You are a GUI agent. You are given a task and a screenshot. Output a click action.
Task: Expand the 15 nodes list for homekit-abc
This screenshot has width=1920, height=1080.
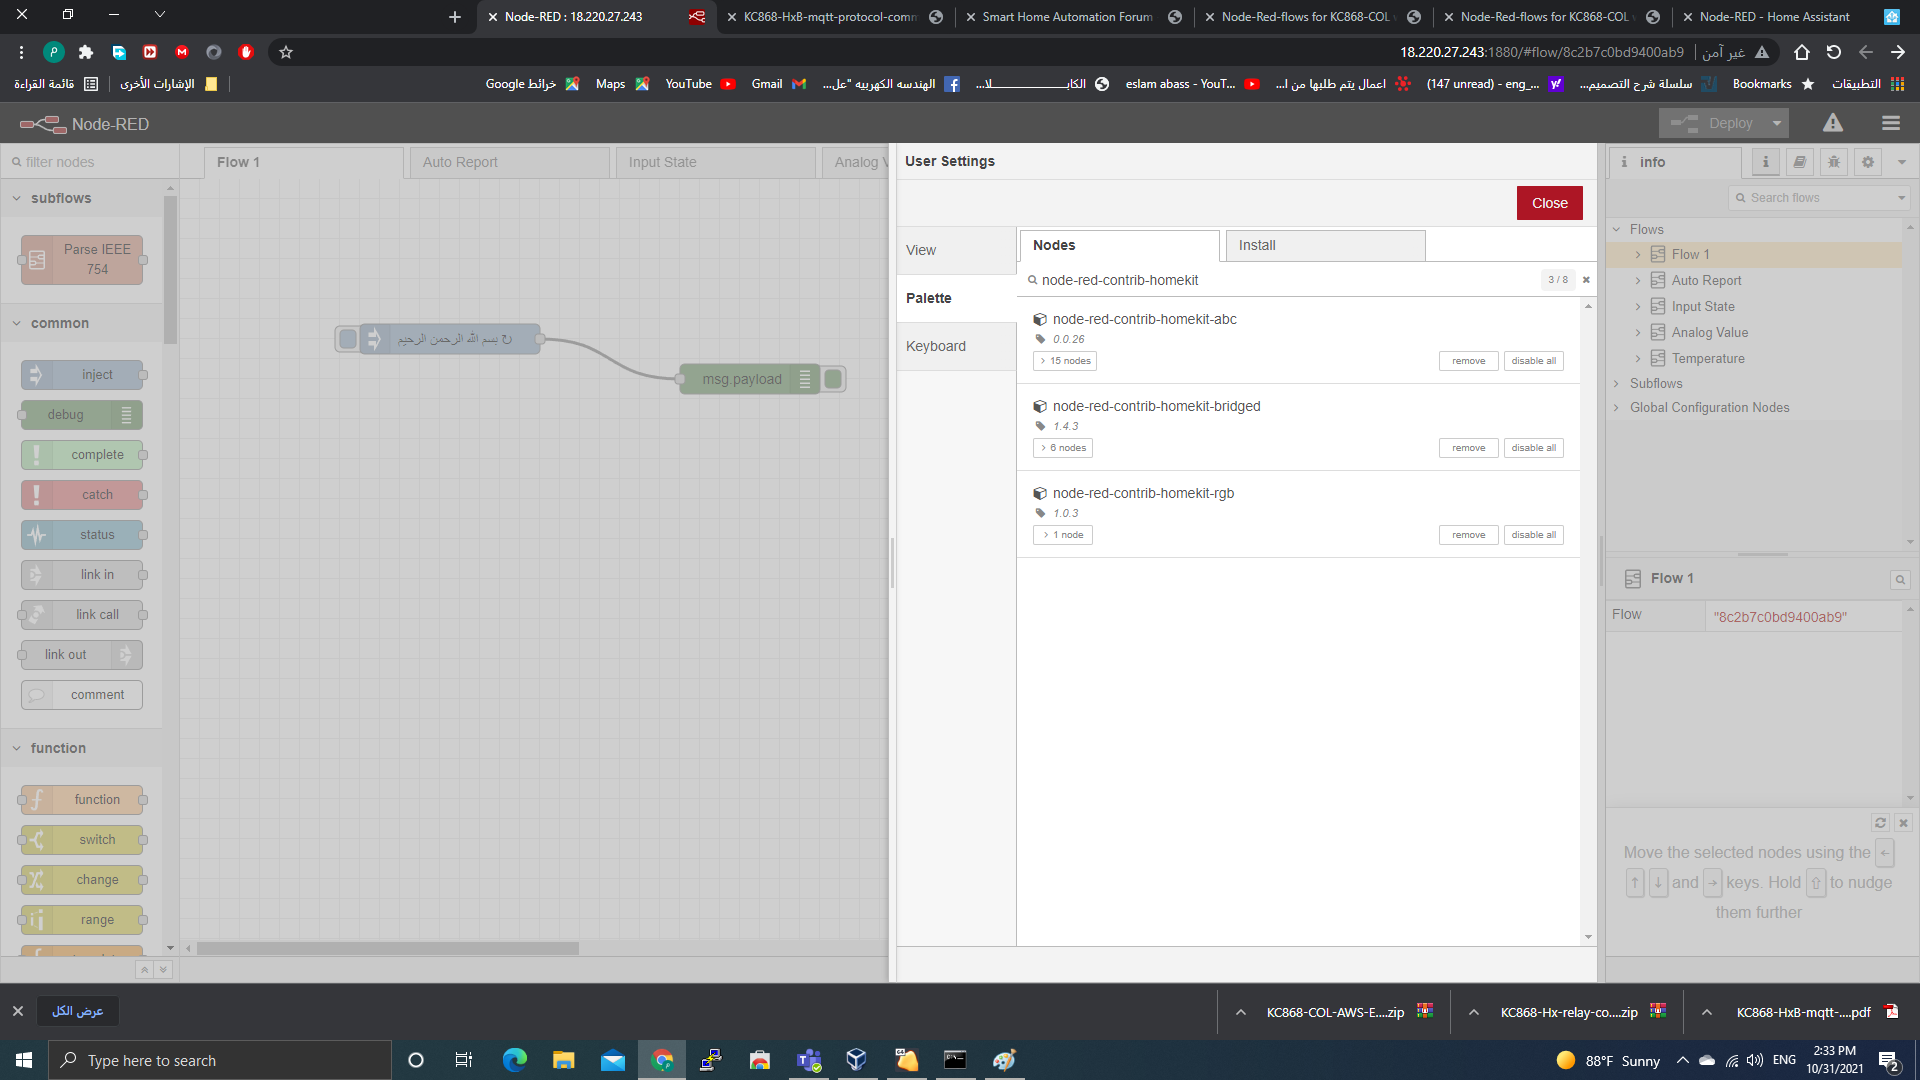[x=1064, y=361]
